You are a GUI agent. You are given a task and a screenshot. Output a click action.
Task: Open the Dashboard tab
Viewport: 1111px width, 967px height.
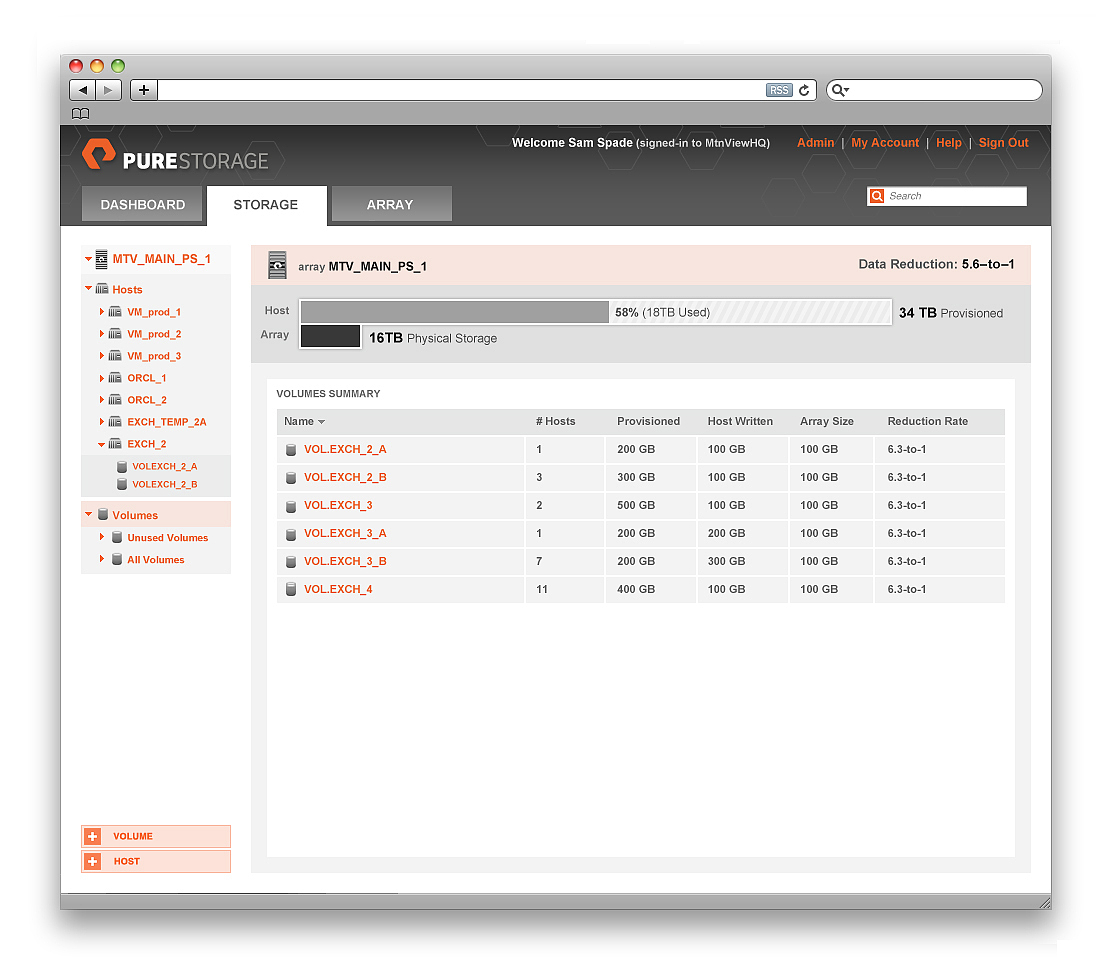coord(142,204)
